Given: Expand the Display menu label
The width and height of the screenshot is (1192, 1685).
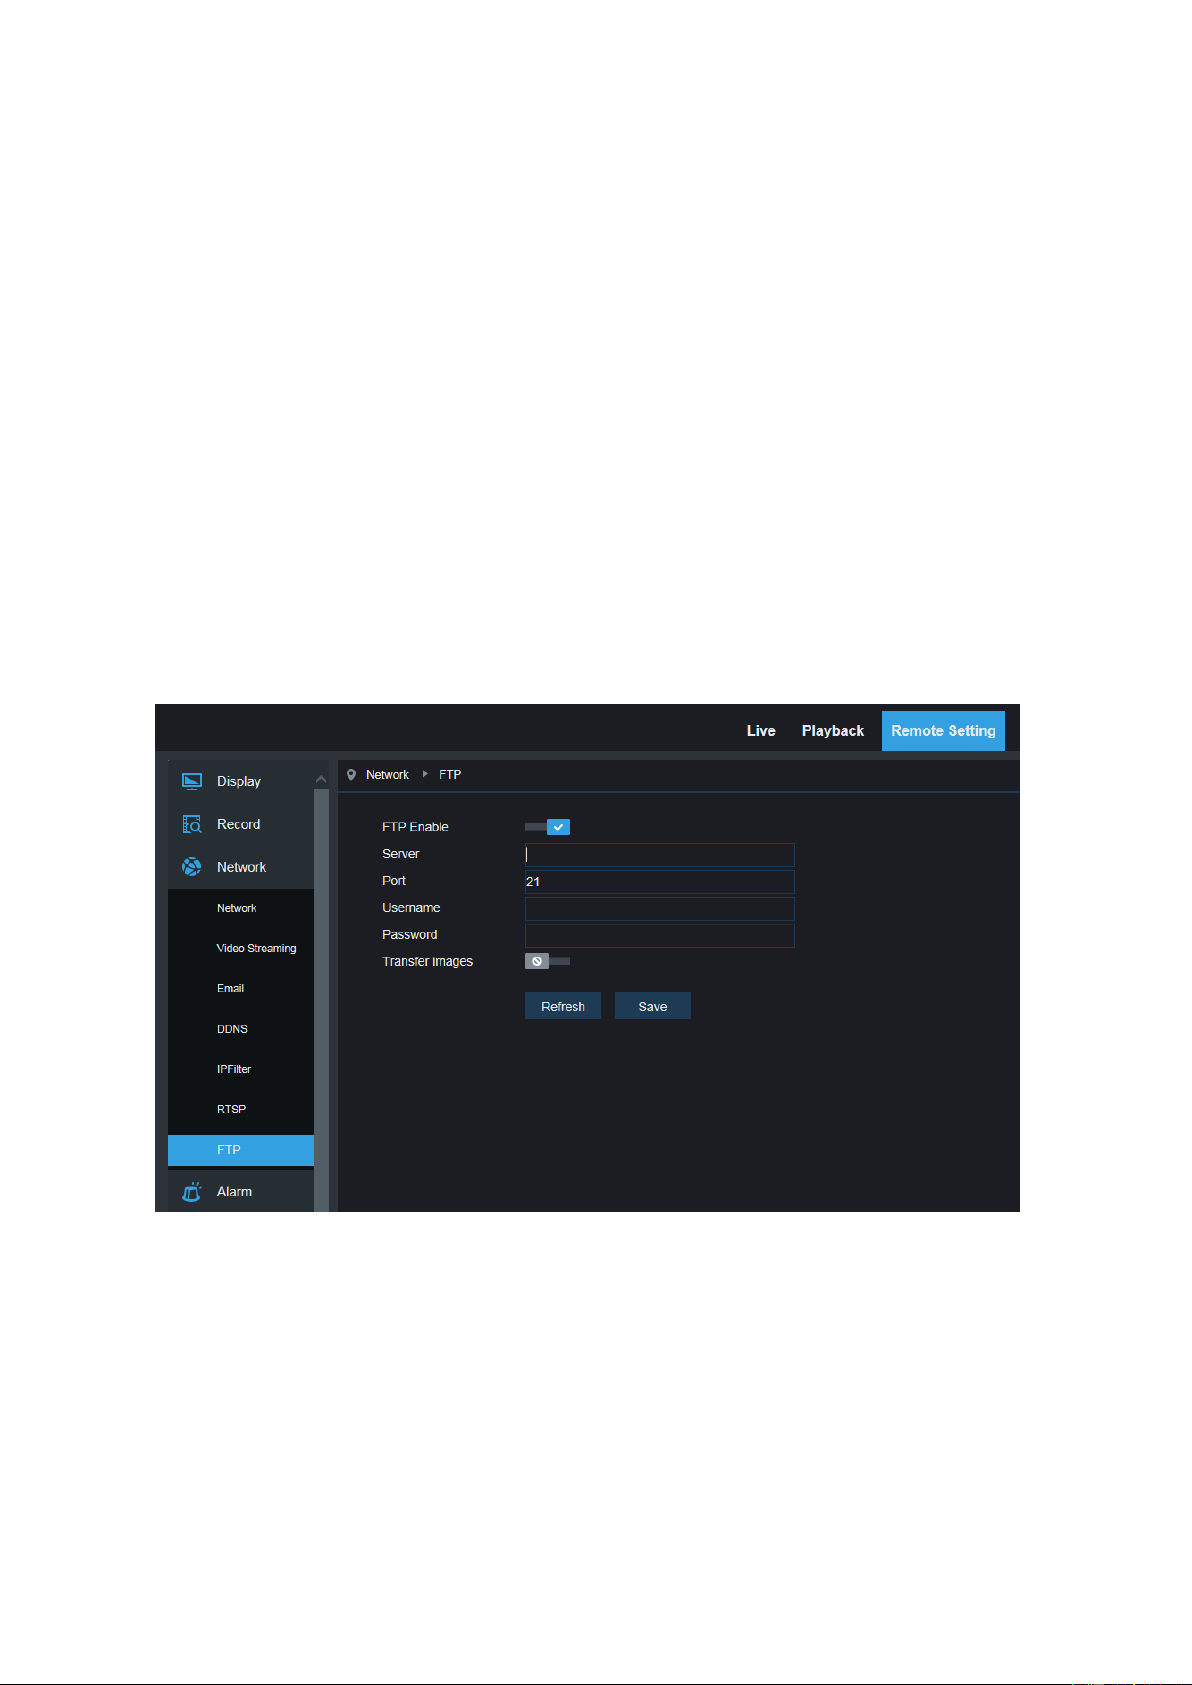Looking at the screenshot, I should point(239,781).
